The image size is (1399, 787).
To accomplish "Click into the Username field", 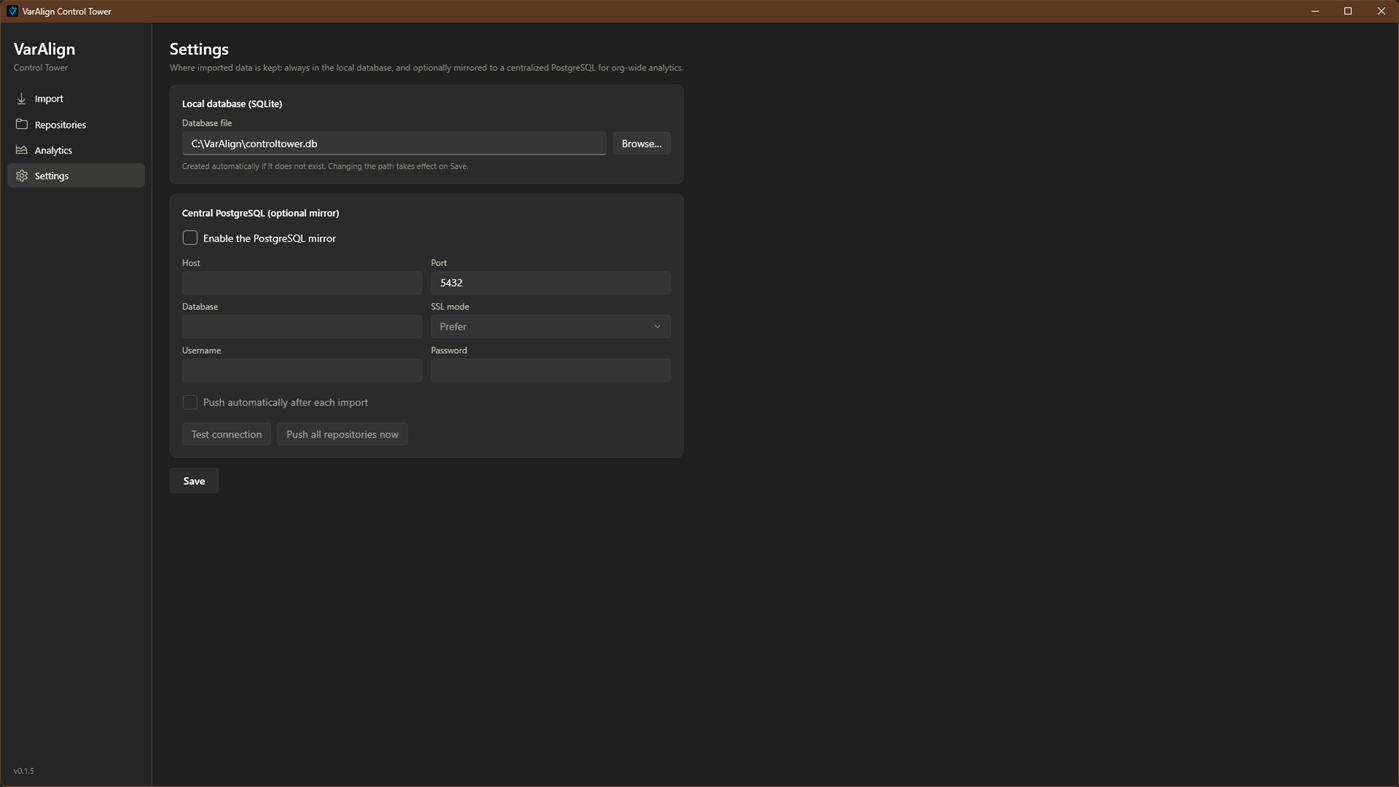I will pyautogui.click(x=302, y=370).
